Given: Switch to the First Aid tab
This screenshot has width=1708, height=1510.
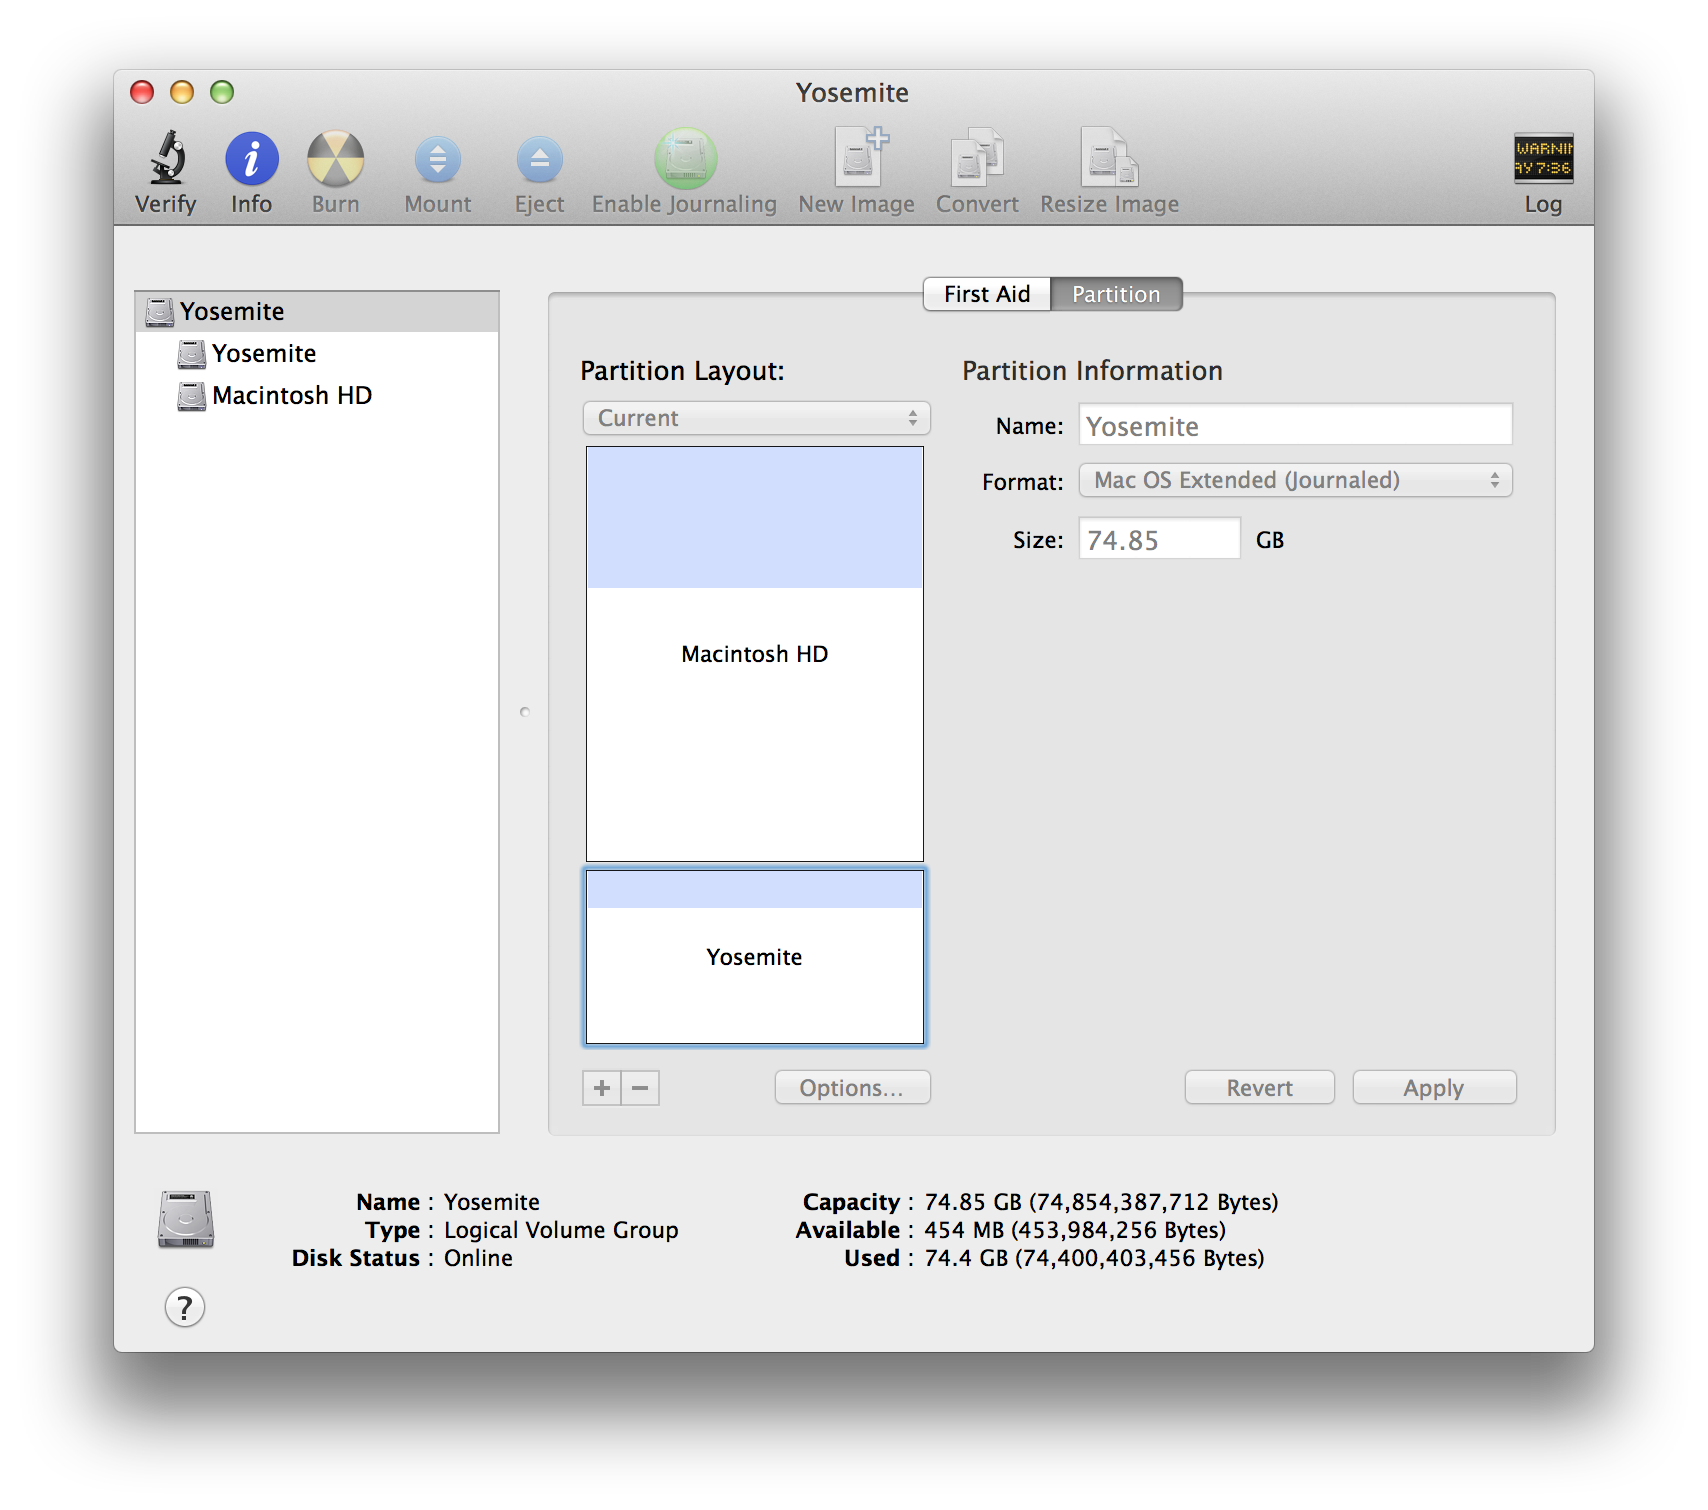Looking at the screenshot, I should (986, 294).
